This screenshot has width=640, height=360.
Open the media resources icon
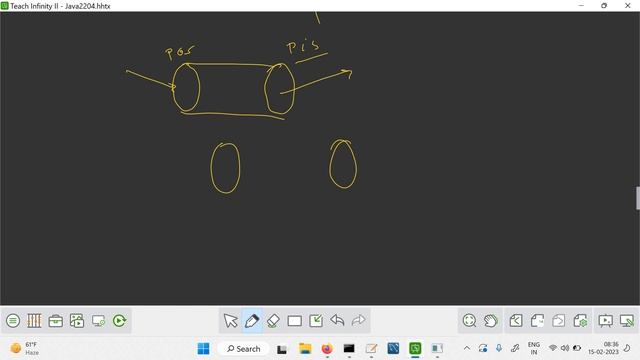tap(77, 321)
